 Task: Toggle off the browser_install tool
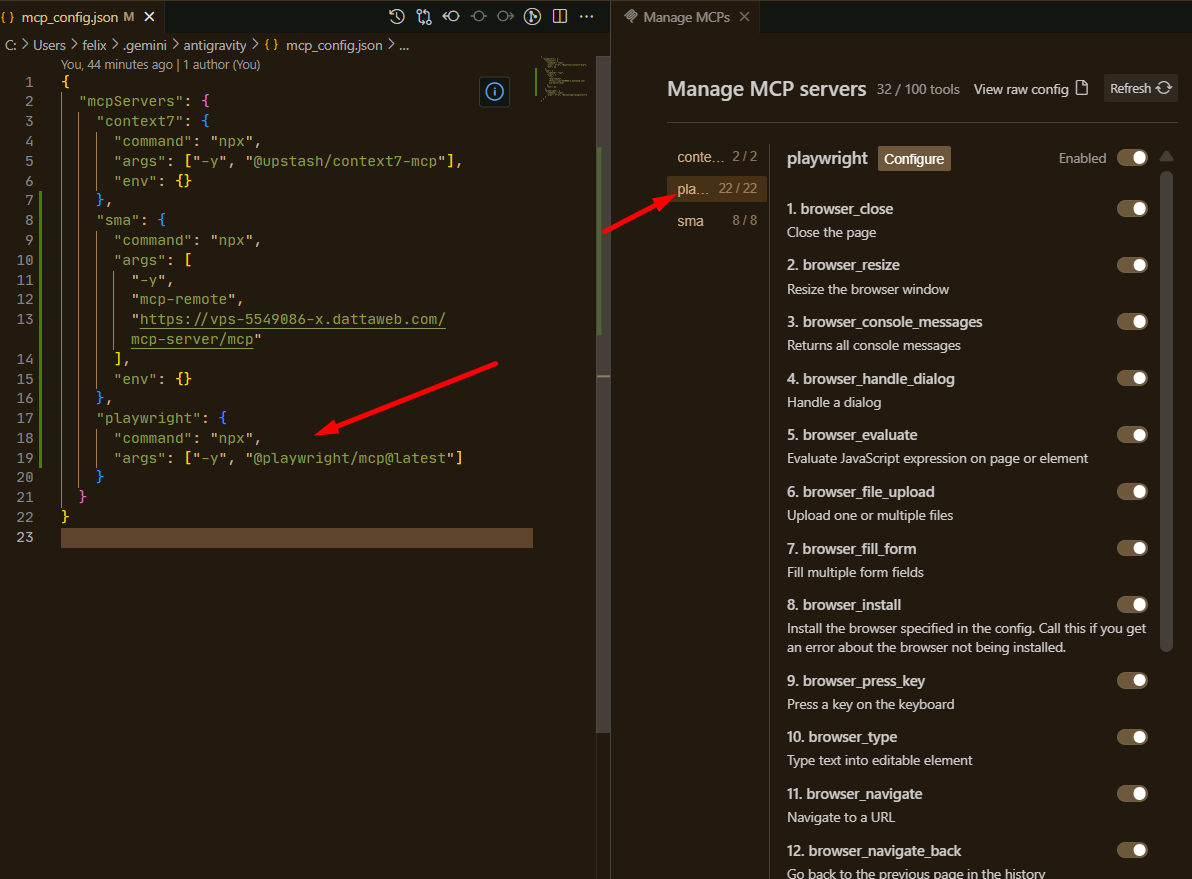pyautogui.click(x=1131, y=604)
